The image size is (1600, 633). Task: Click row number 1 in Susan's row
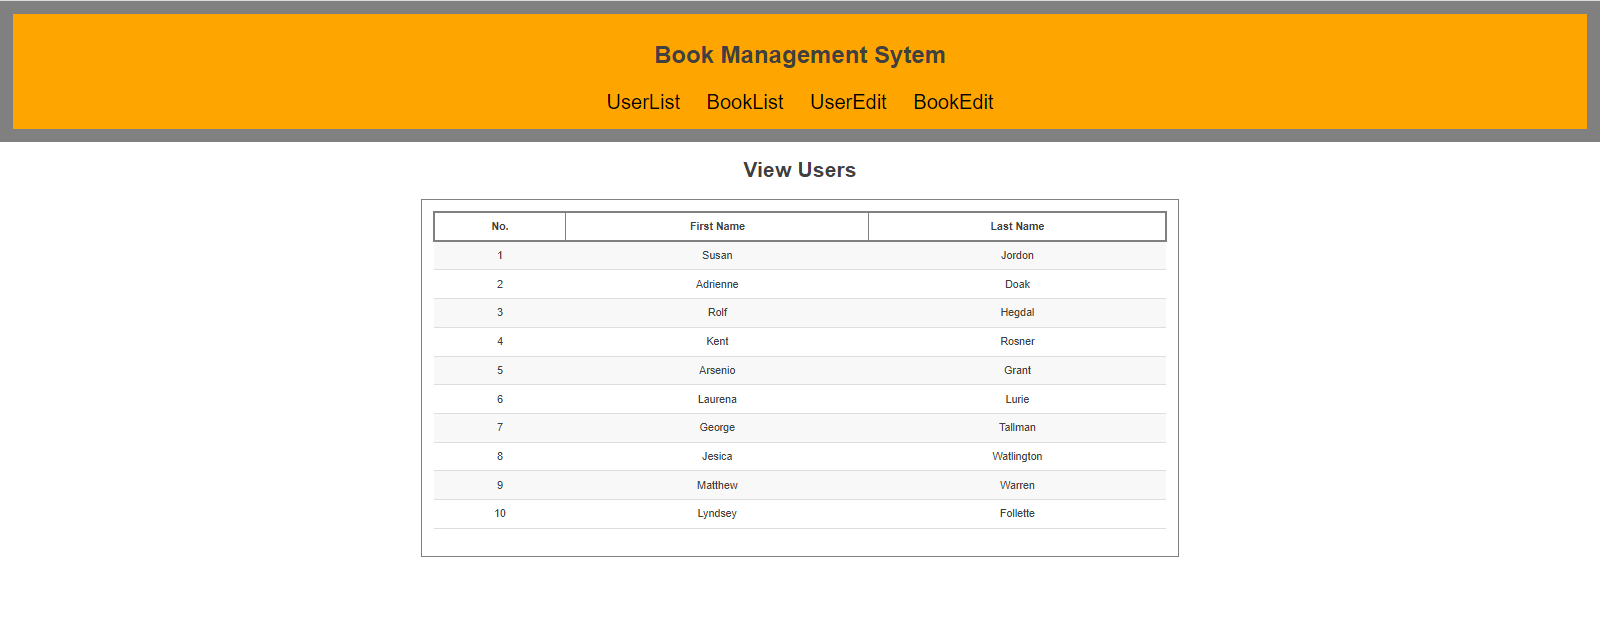click(x=500, y=255)
